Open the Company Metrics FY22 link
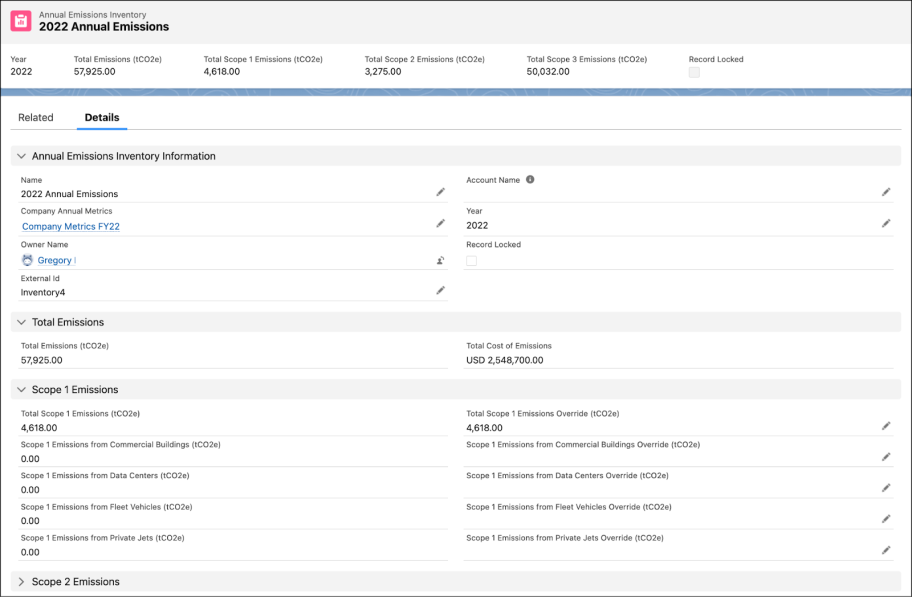 [70, 227]
